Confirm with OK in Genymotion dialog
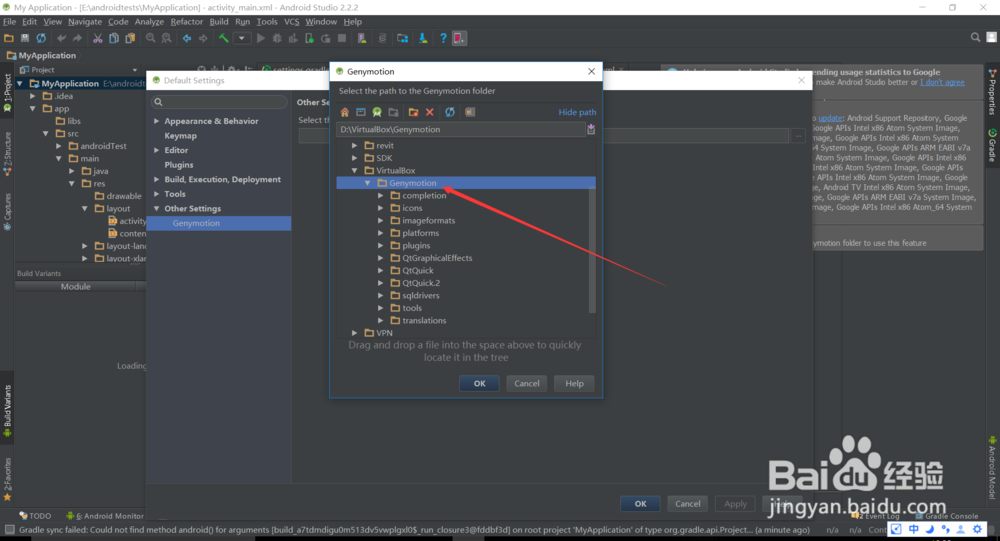This screenshot has width=1000, height=541. click(x=480, y=383)
